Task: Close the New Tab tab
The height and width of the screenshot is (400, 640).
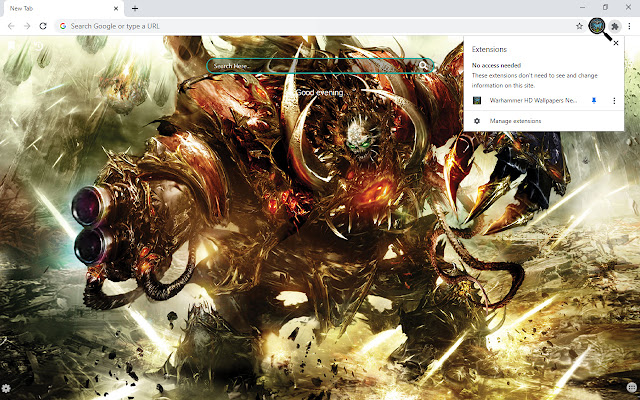Action: (x=116, y=9)
